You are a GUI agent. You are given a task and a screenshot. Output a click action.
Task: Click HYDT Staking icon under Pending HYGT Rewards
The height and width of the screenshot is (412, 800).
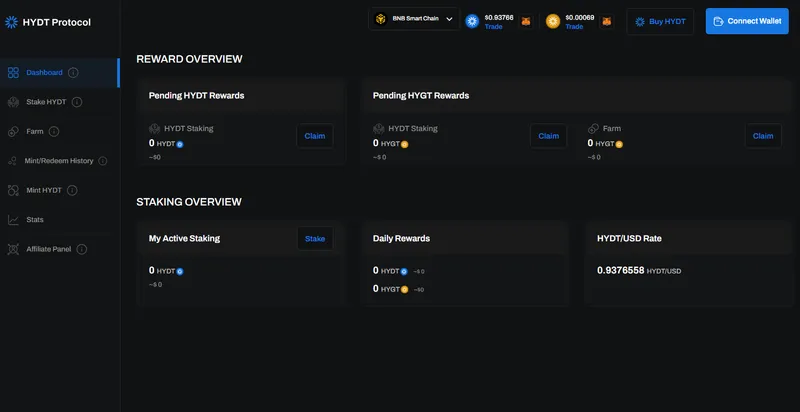(x=379, y=128)
